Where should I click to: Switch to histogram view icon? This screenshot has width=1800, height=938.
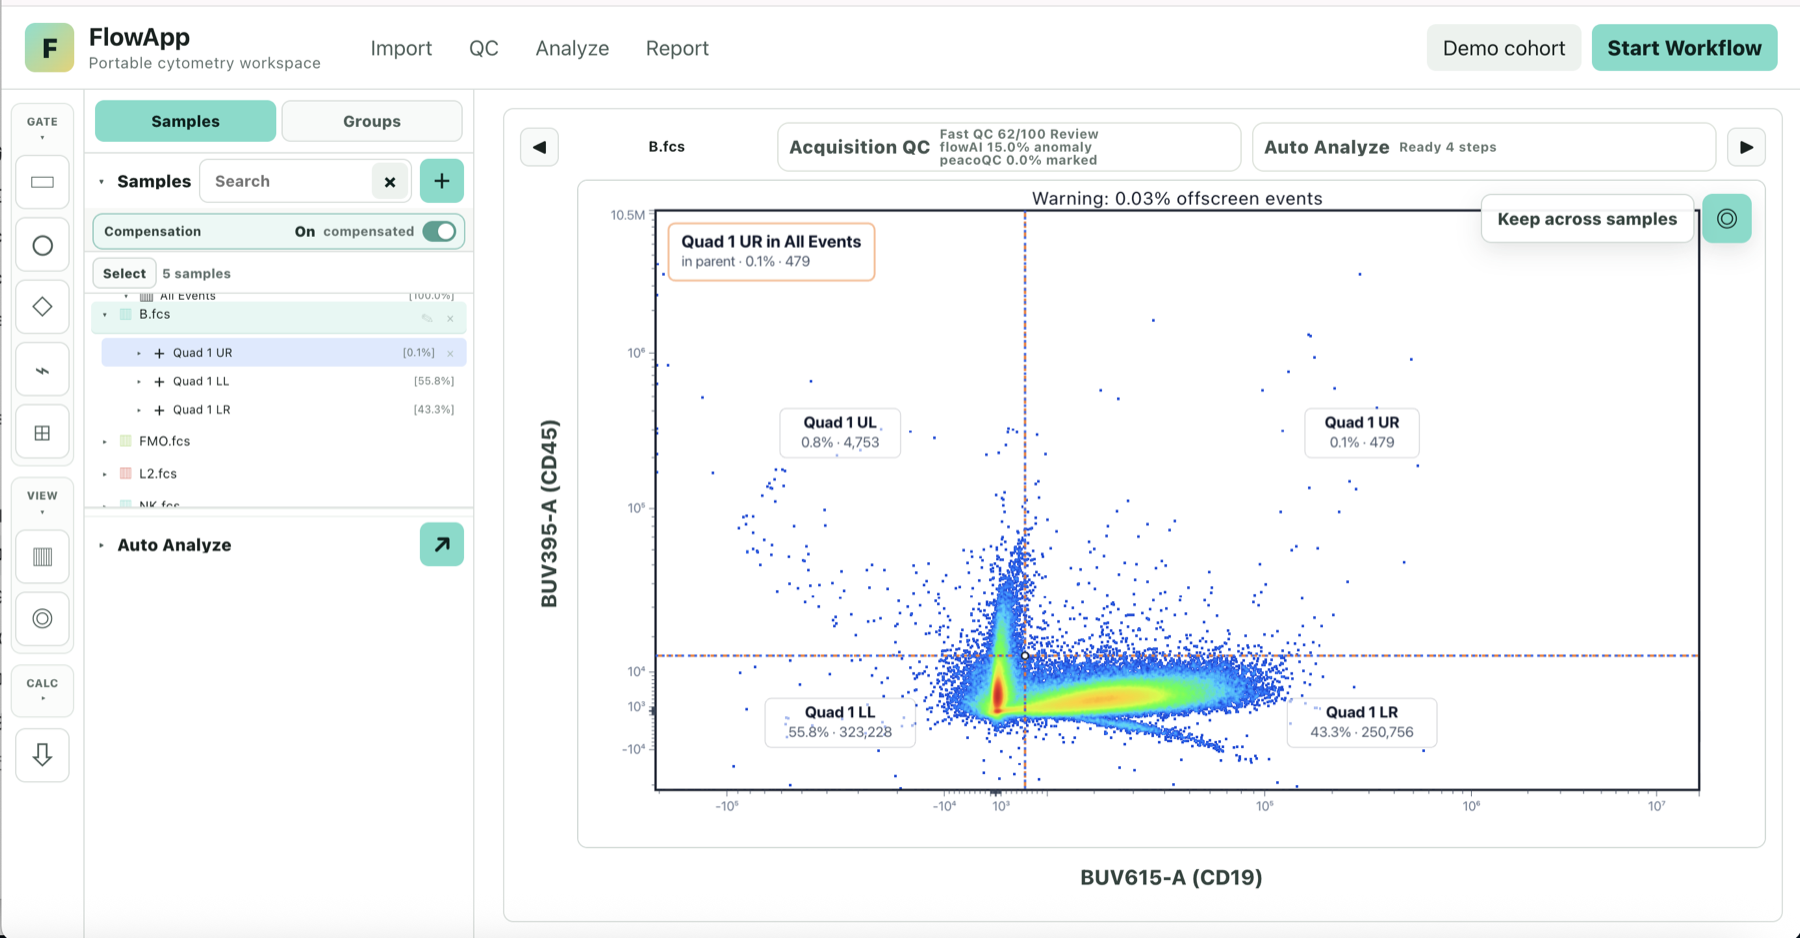42,557
